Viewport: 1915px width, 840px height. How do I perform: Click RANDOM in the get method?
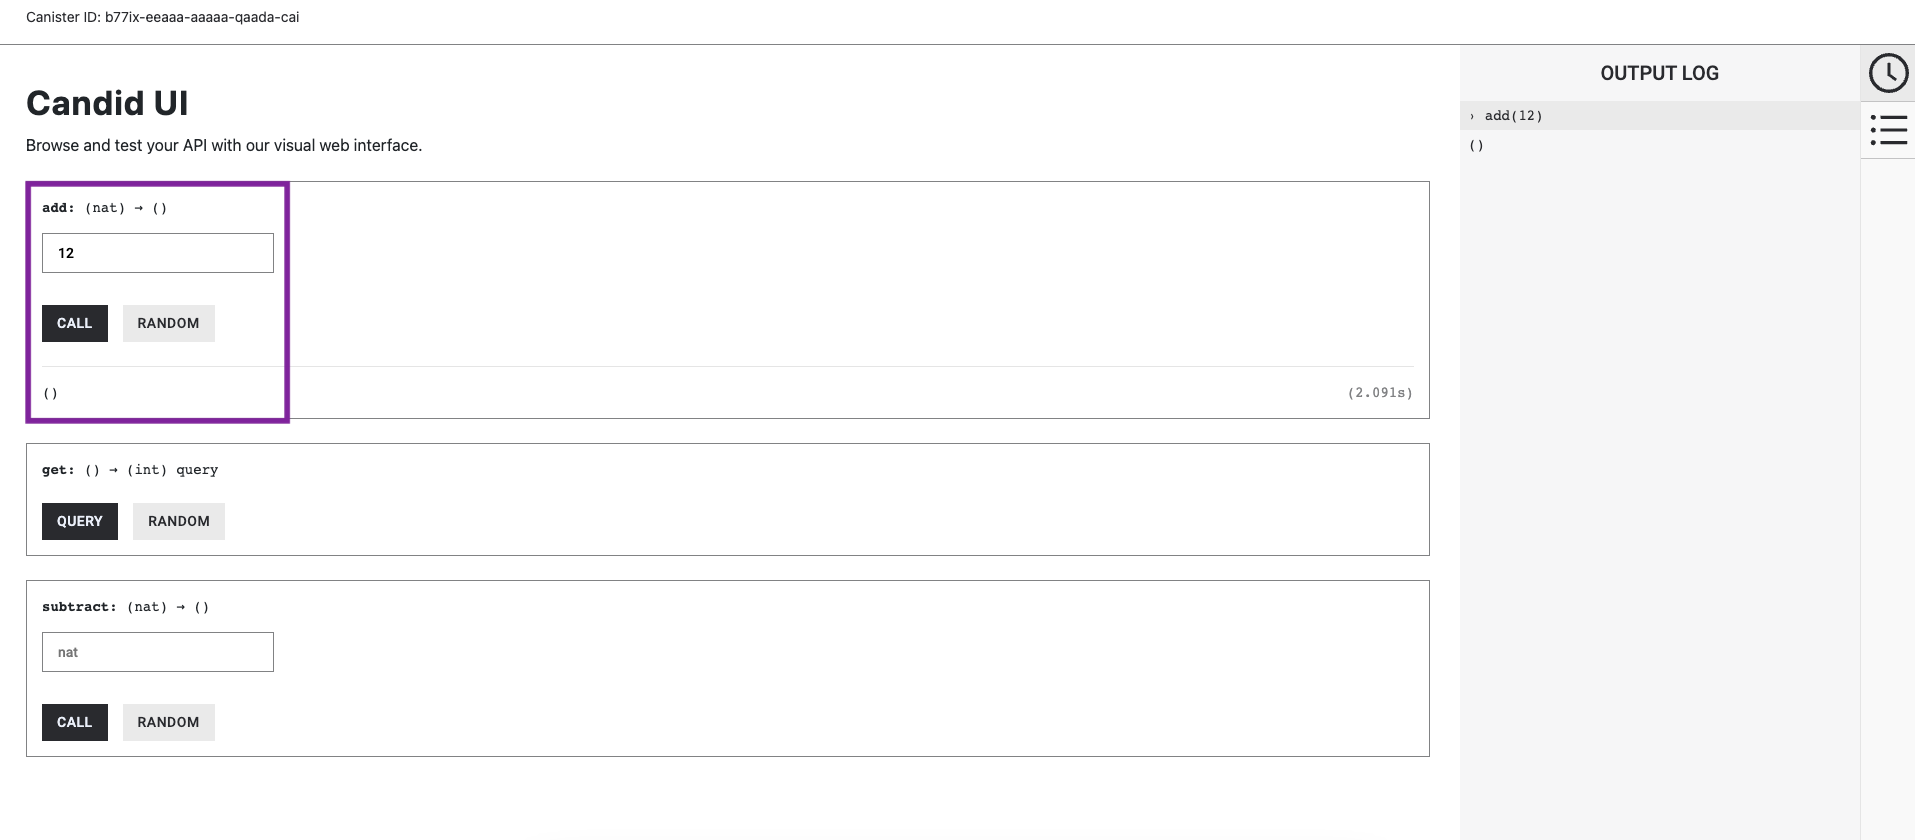pyautogui.click(x=179, y=521)
